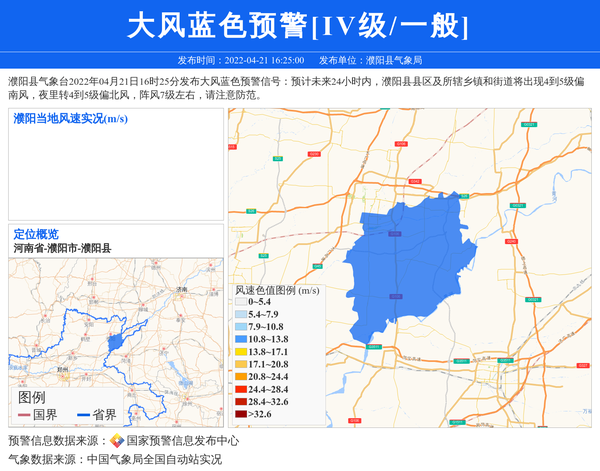Click the blue 省界 legend line
This screenshot has height=471, width=600.
click(83, 415)
